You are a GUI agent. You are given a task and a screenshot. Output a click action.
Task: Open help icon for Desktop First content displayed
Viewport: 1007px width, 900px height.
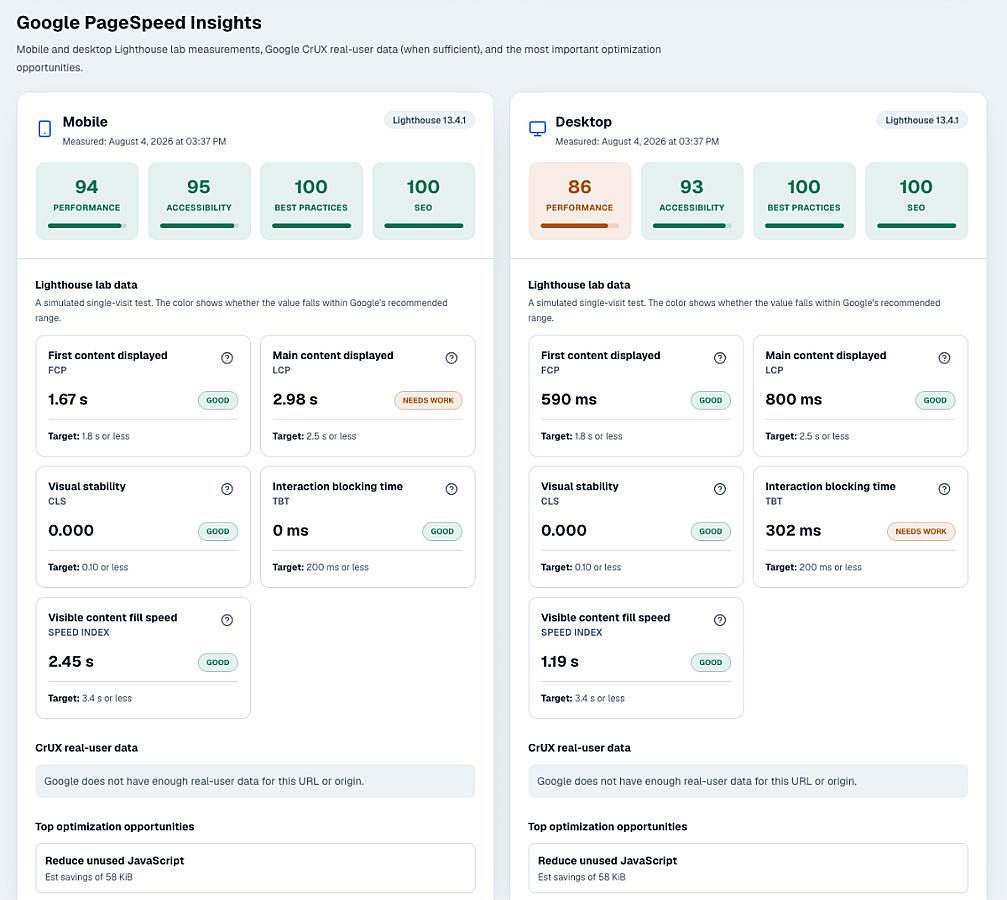(x=720, y=358)
